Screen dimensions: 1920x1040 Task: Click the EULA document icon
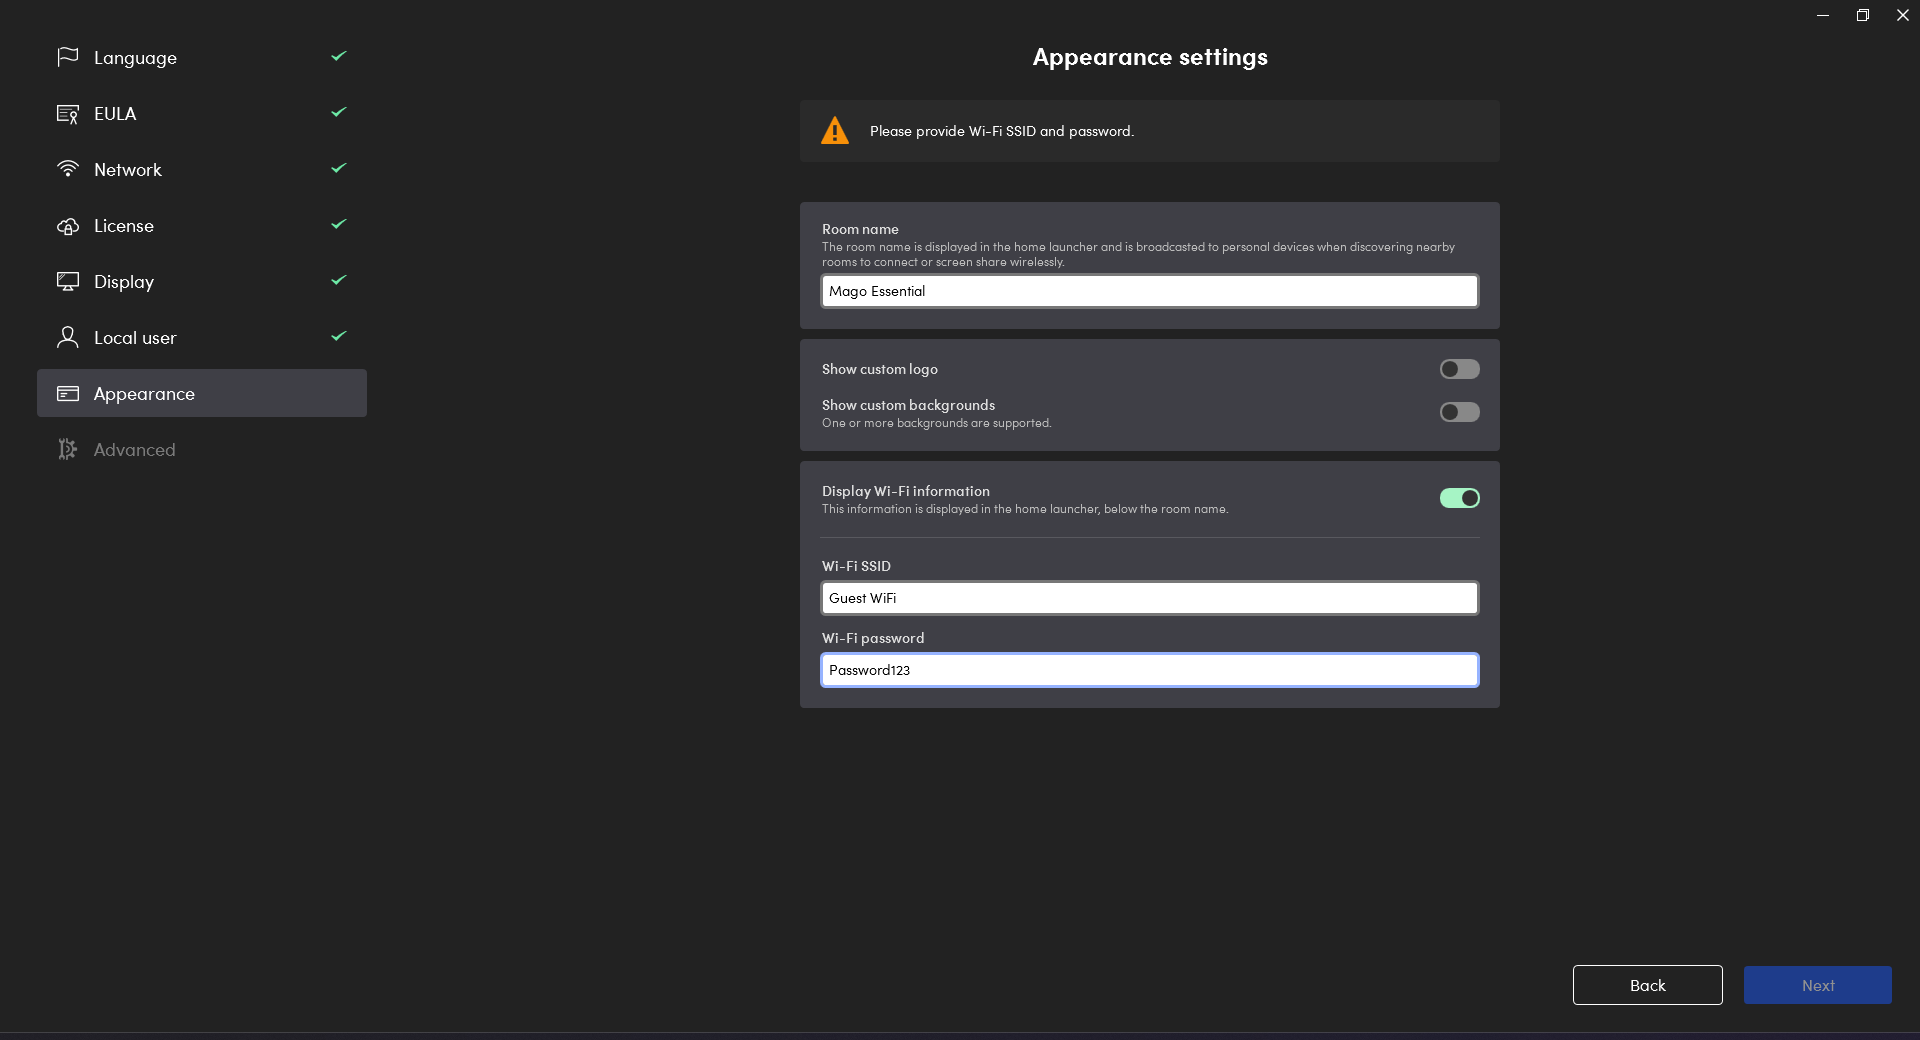click(67, 113)
